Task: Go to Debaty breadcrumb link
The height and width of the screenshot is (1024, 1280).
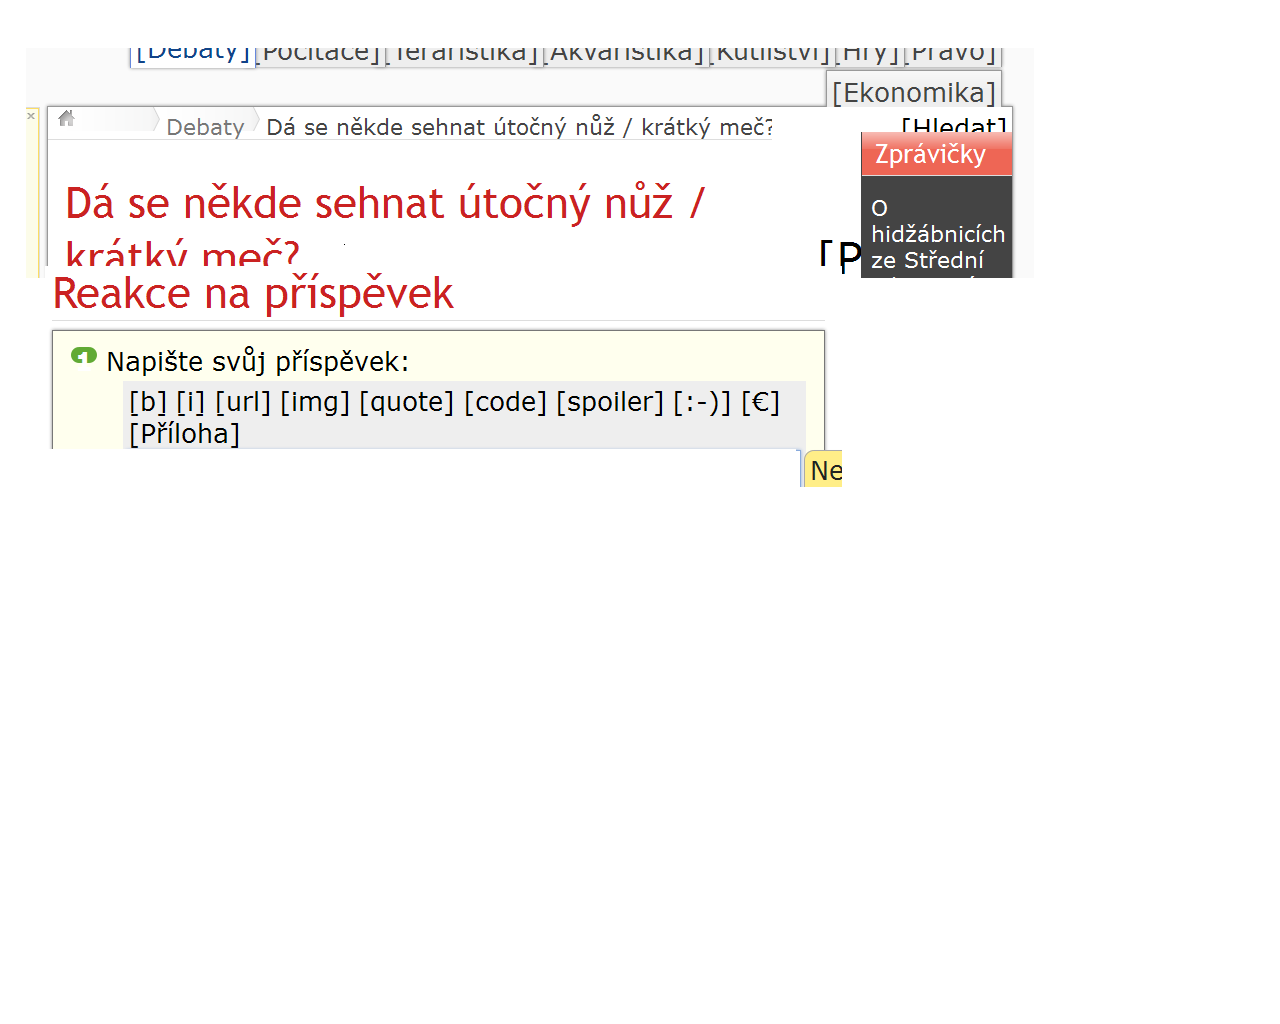Action: pyautogui.click(x=205, y=127)
